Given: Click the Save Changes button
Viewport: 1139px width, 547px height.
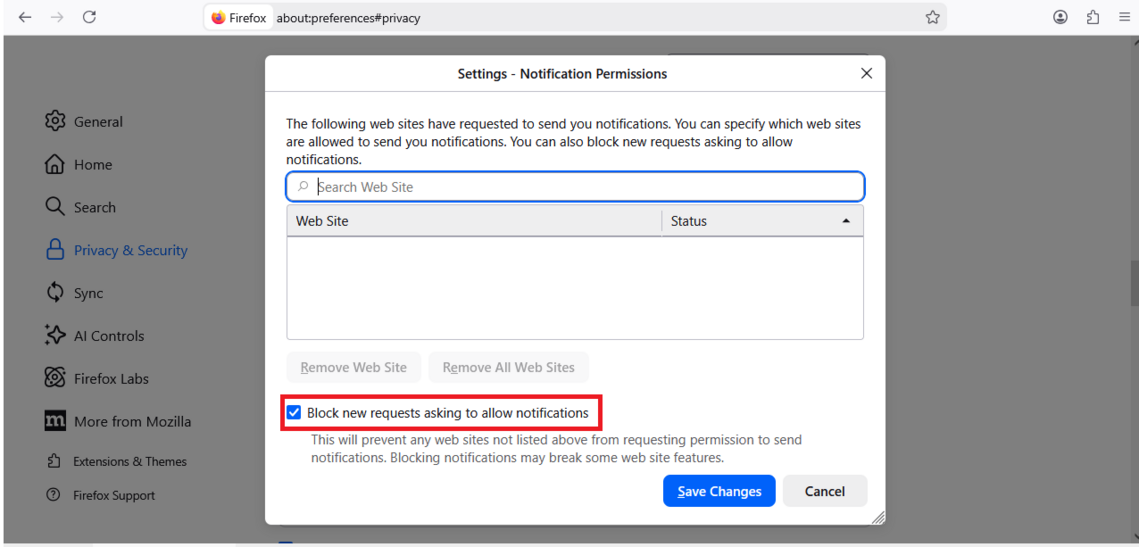Looking at the screenshot, I should (x=719, y=491).
